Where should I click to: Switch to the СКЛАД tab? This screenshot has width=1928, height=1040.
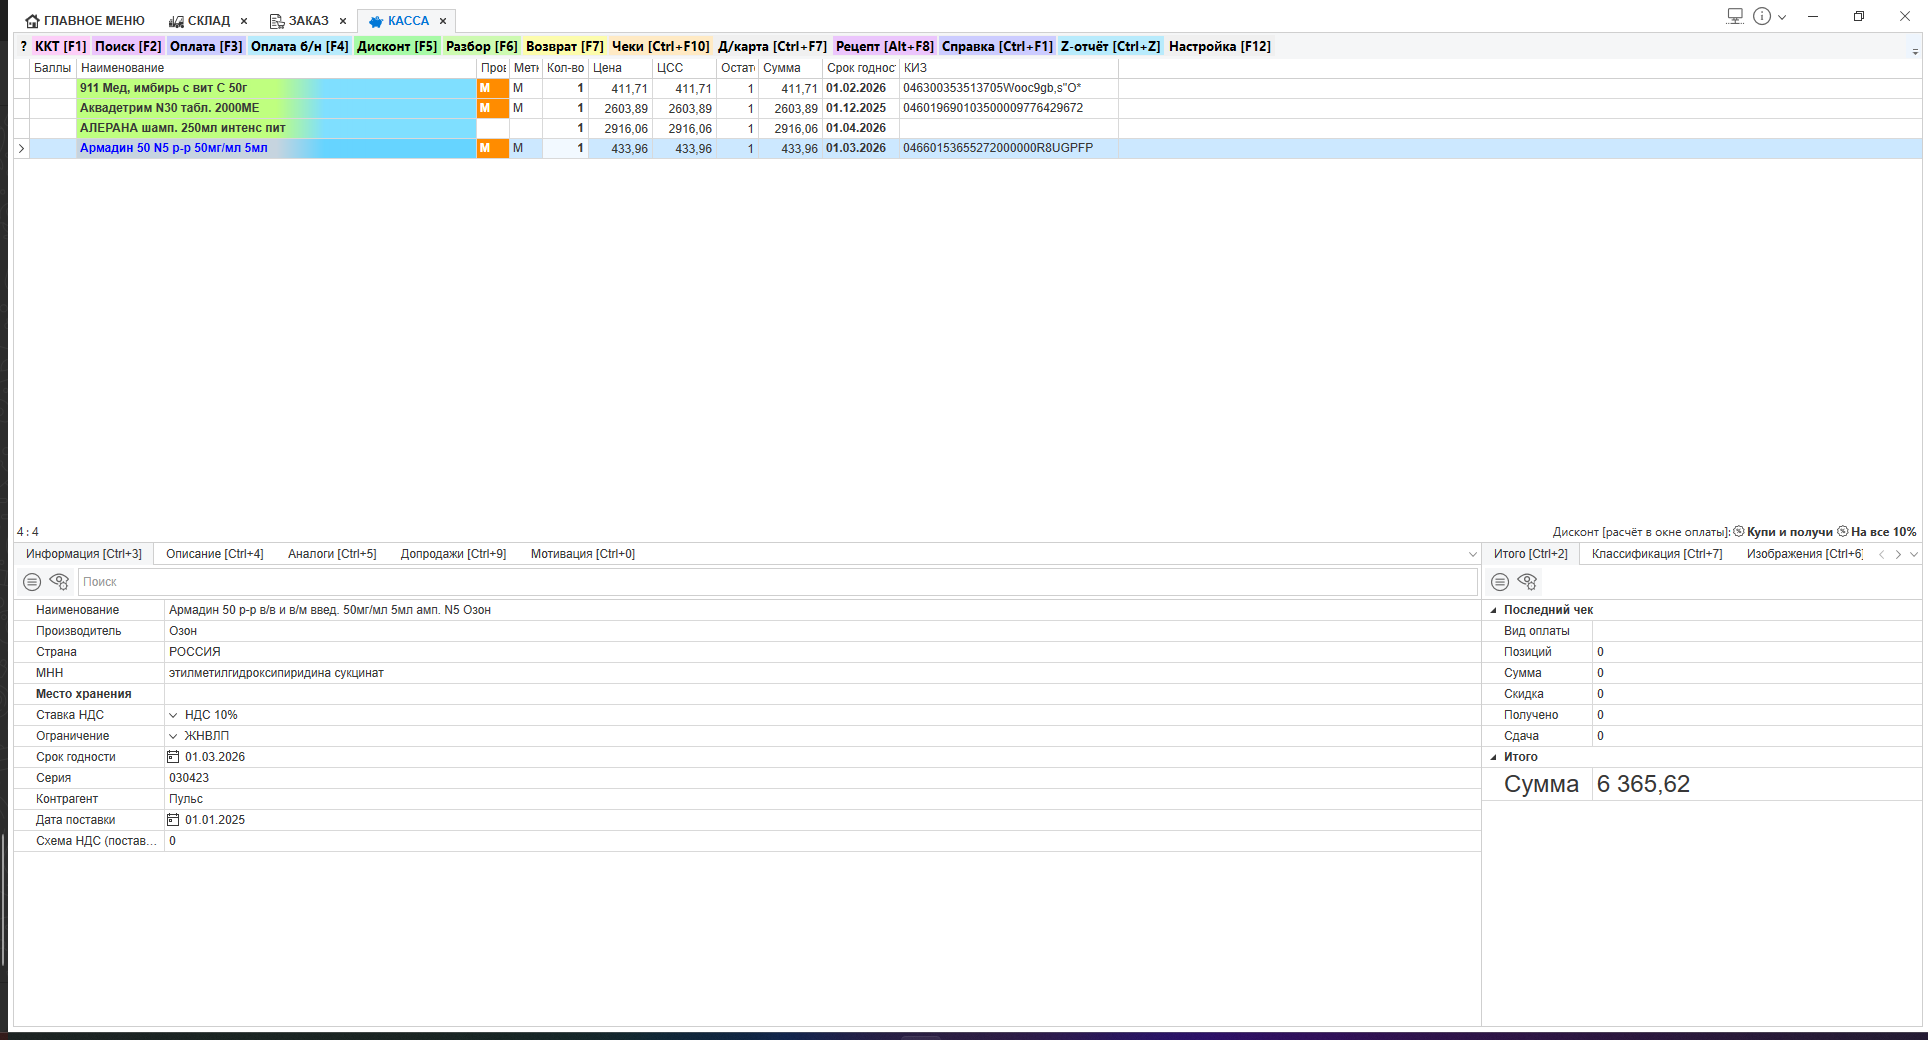click(208, 21)
